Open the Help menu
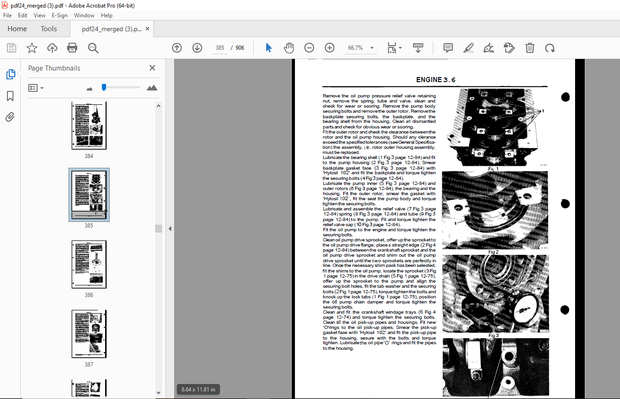The height and width of the screenshot is (399, 620). (x=106, y=15)
